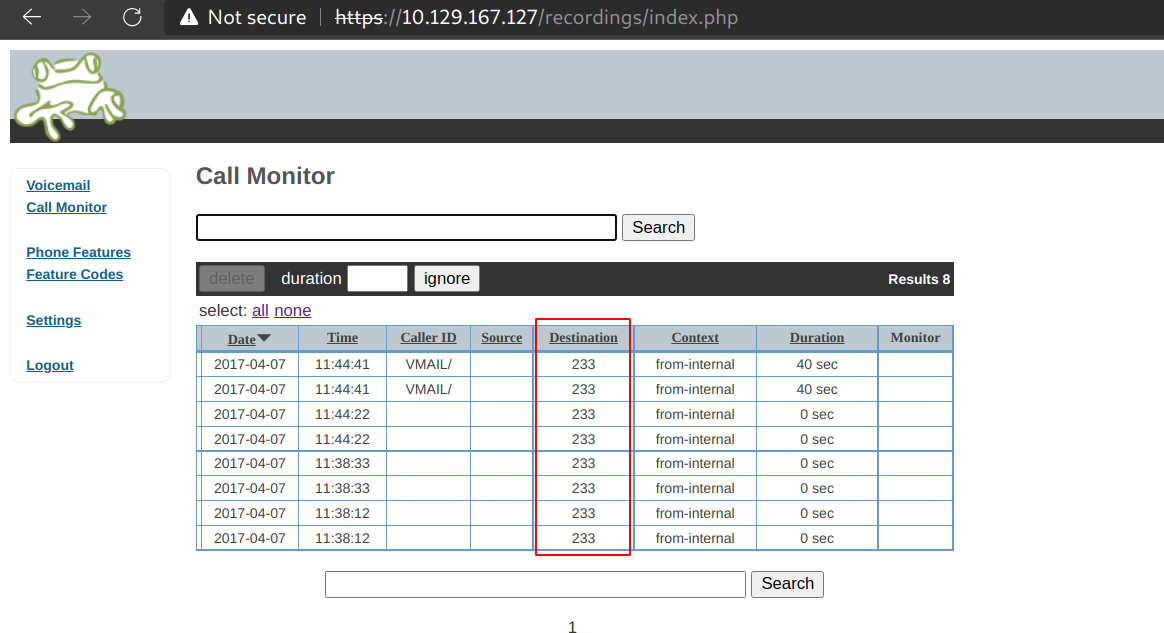Open Settings from the sidebar
The image size is (1164, 633).
point(53,320)
